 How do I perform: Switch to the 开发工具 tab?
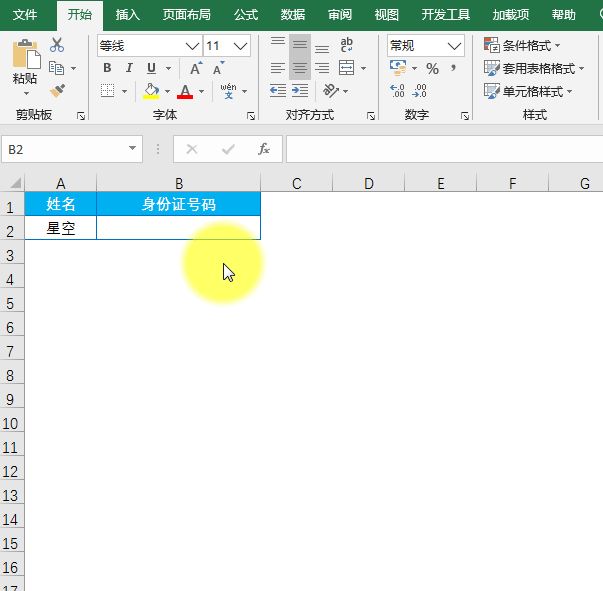click(x=445, y=15)
